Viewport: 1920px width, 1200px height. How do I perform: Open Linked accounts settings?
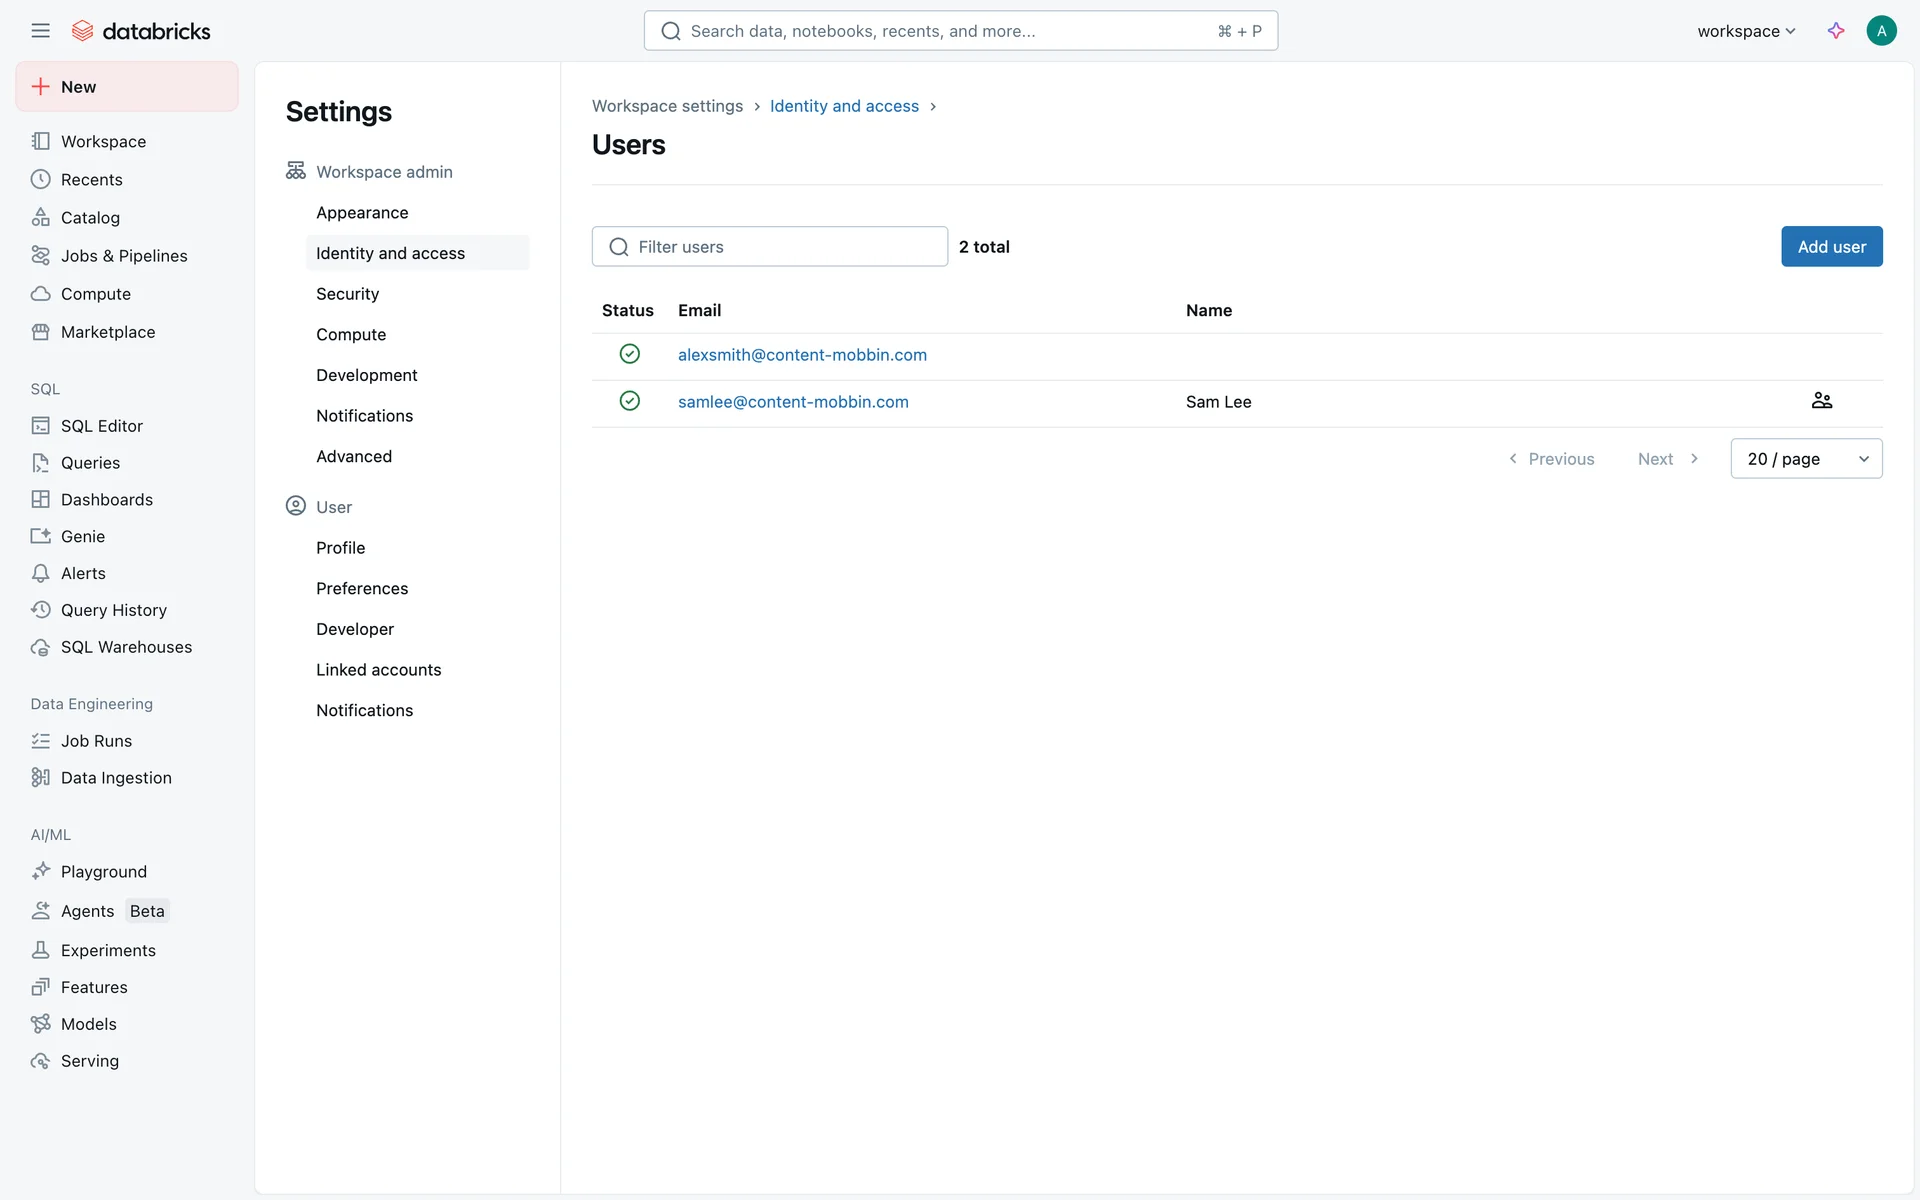pyautogui.click(x=378, y=670)
